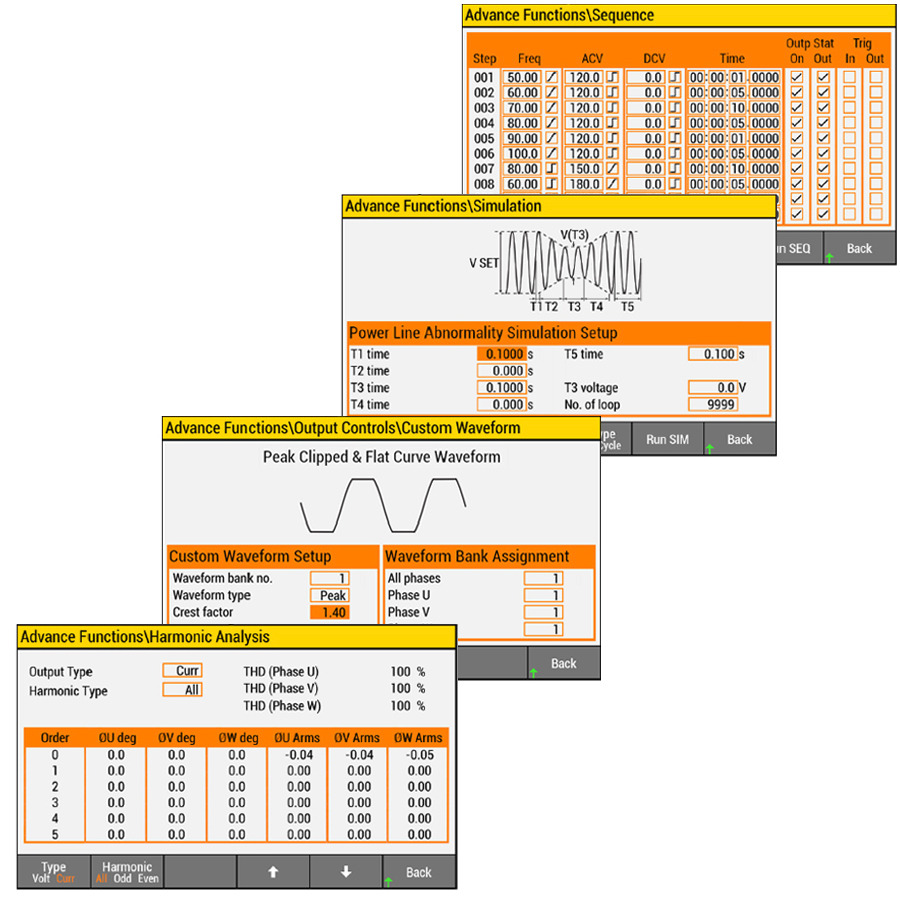Uncheck Output On for sequence step 001

[x=797, y=77]
